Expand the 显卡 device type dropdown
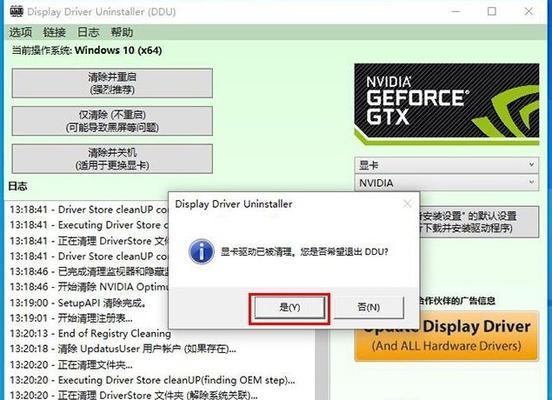 [x=446, y=165]
